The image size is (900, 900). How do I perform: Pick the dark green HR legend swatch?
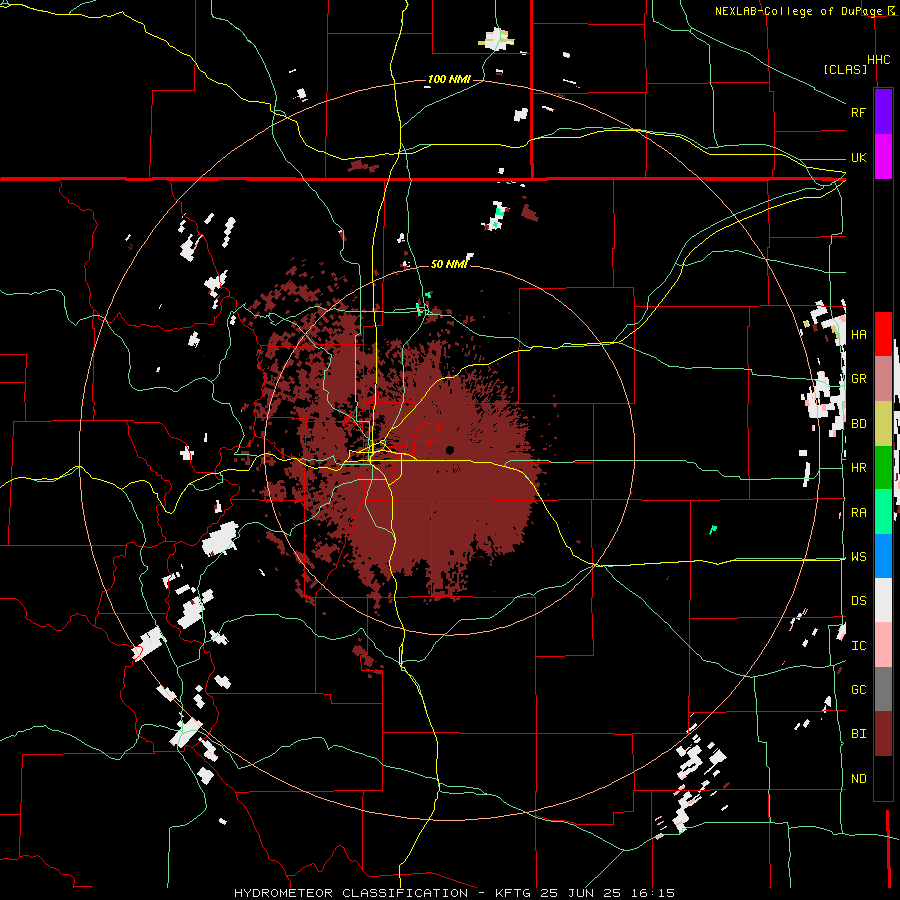click(x=883, y=467)
